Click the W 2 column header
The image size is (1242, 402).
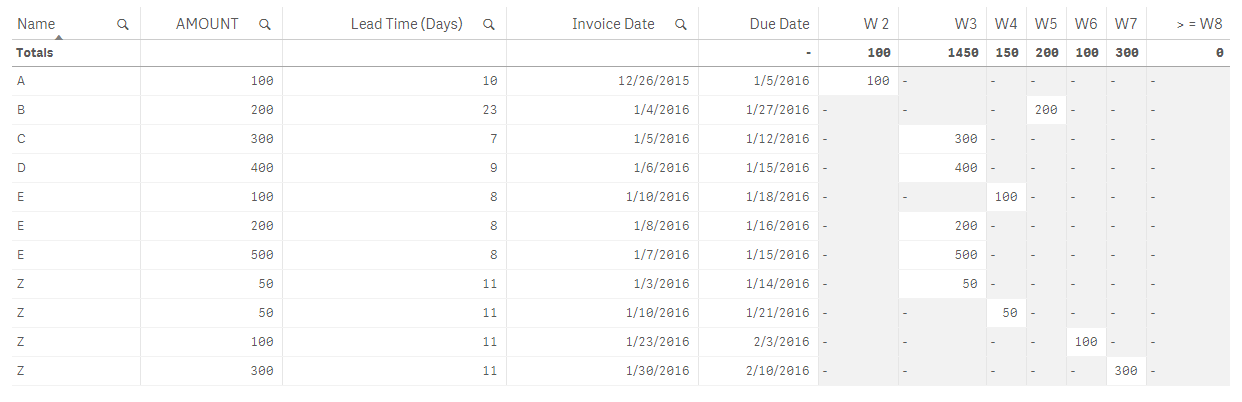tap(876, 24)
